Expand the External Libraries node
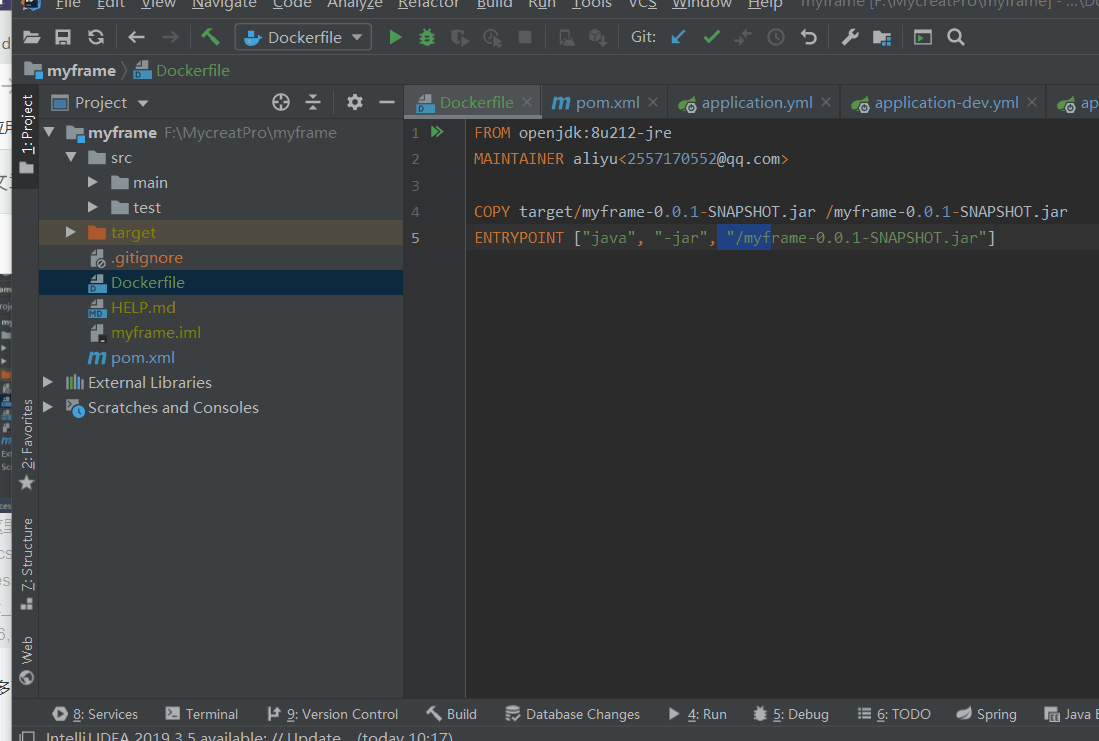The height and width of the screenshot is (741, 1099). pyautogui.click(x=48, y=382)
